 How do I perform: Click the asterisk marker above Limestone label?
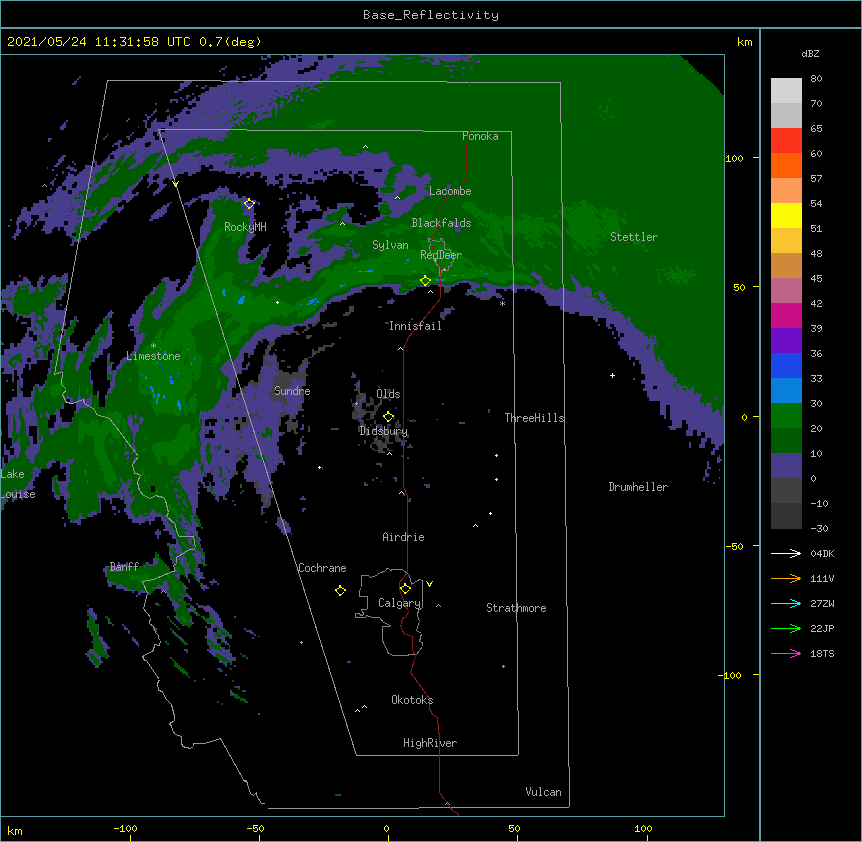[153, 346]
